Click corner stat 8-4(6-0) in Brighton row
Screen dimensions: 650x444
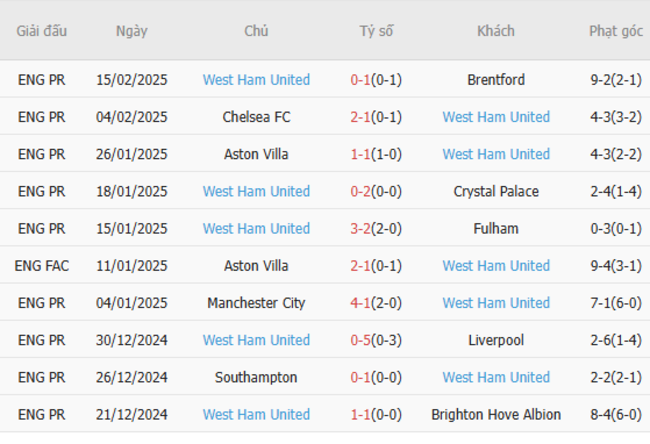point(615,414)
